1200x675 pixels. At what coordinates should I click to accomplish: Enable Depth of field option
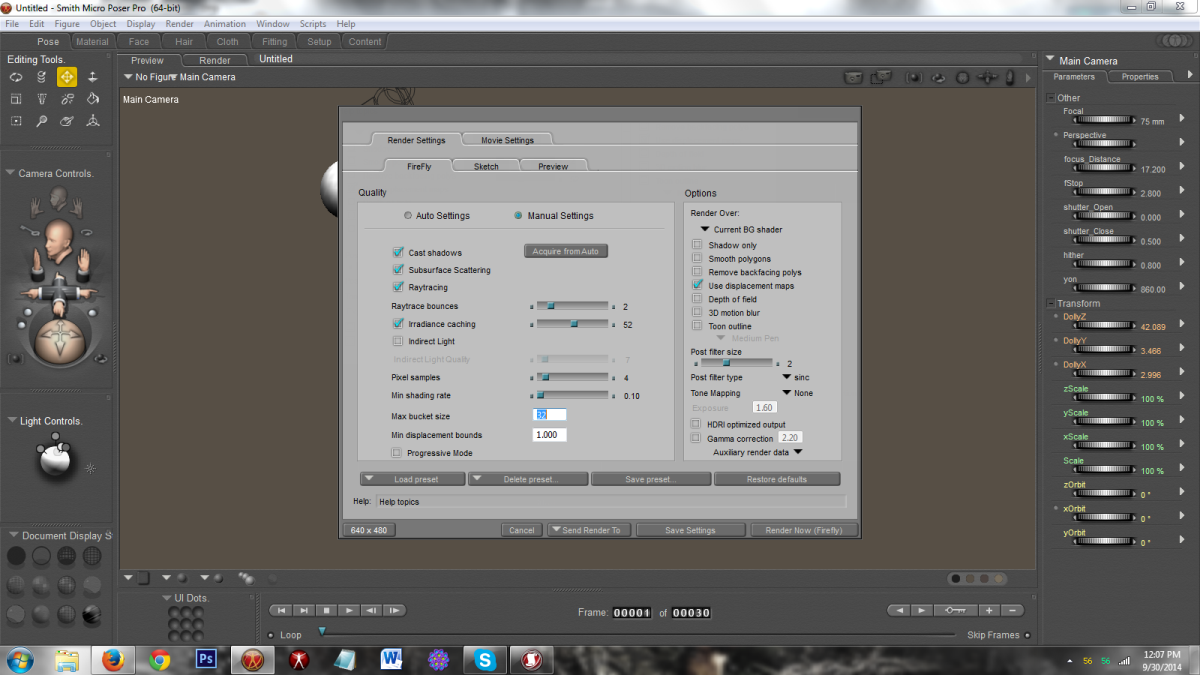698,299
